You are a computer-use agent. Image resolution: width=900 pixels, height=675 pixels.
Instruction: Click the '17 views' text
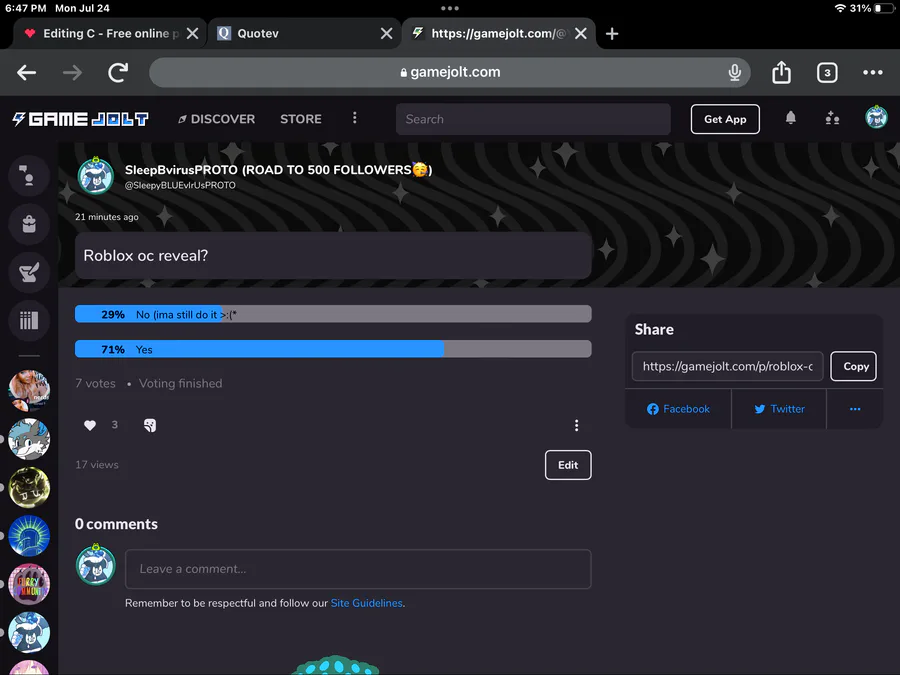(x=97, y=465)
